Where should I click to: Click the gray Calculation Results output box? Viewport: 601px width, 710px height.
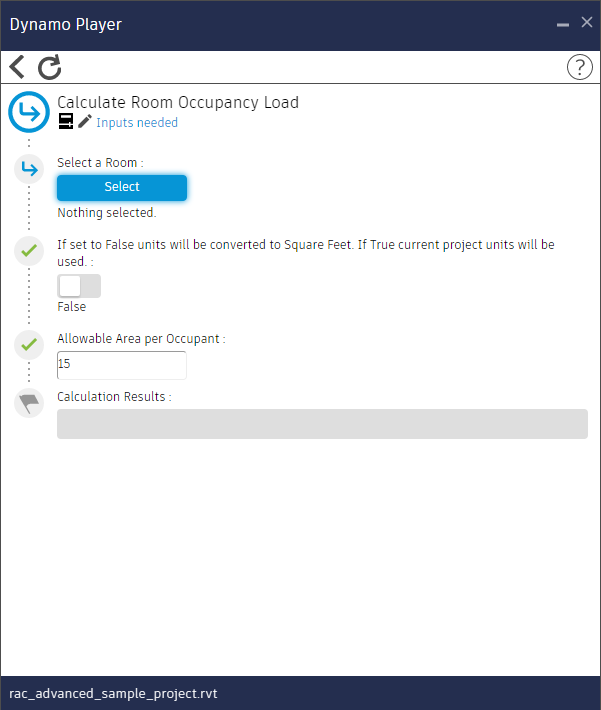[322, 424]
